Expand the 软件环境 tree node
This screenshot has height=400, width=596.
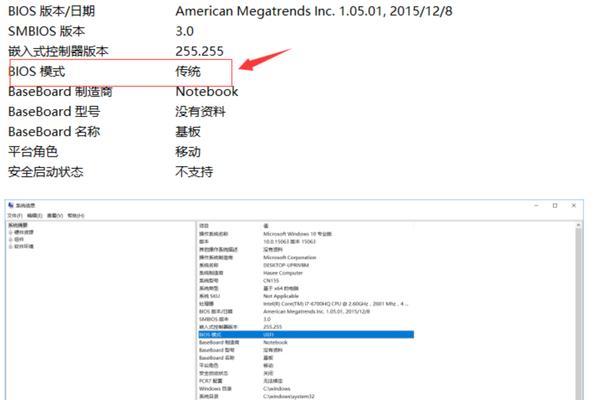click(x=11, y=247)
